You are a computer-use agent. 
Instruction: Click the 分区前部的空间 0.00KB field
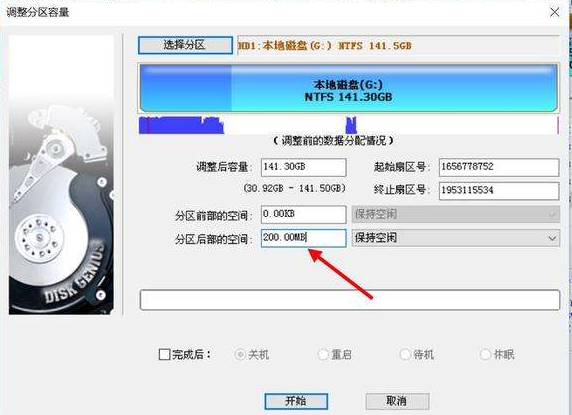pyautogui.click(x=304, y=214)
